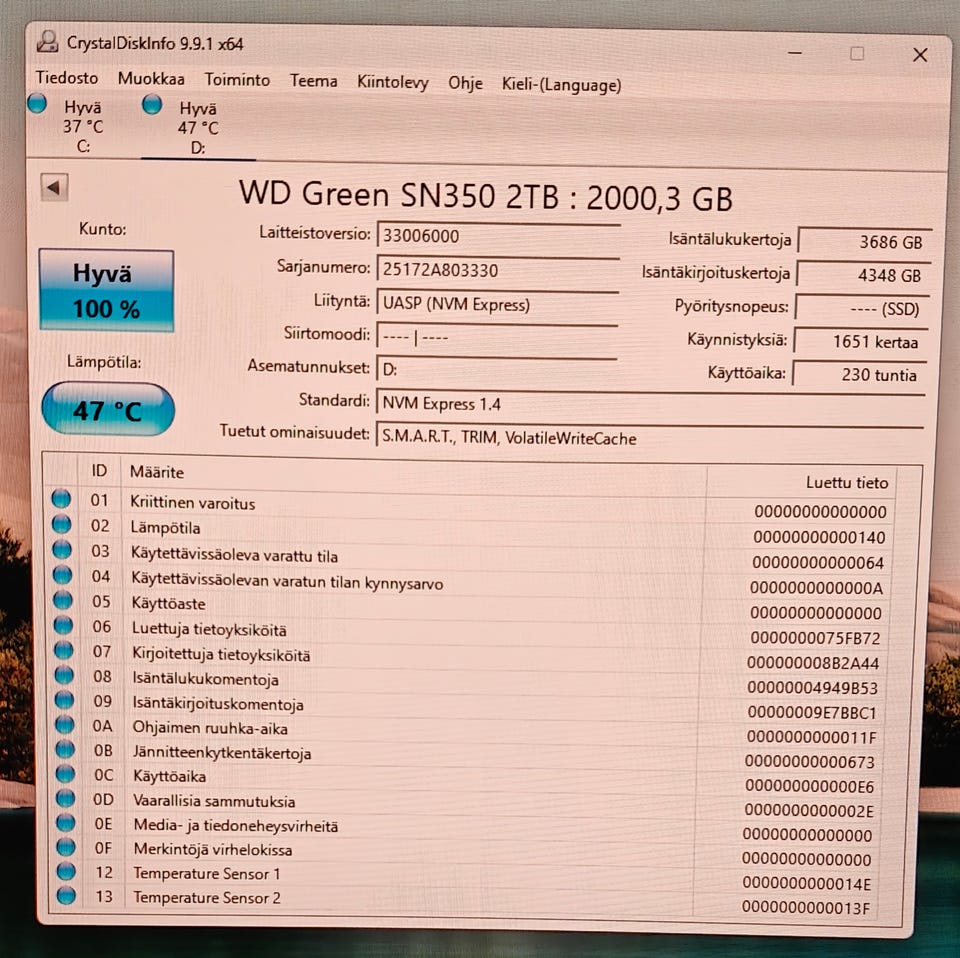Click the Hyvä 100 % health status button
960x958 pixels.
(x=107, y=291)
